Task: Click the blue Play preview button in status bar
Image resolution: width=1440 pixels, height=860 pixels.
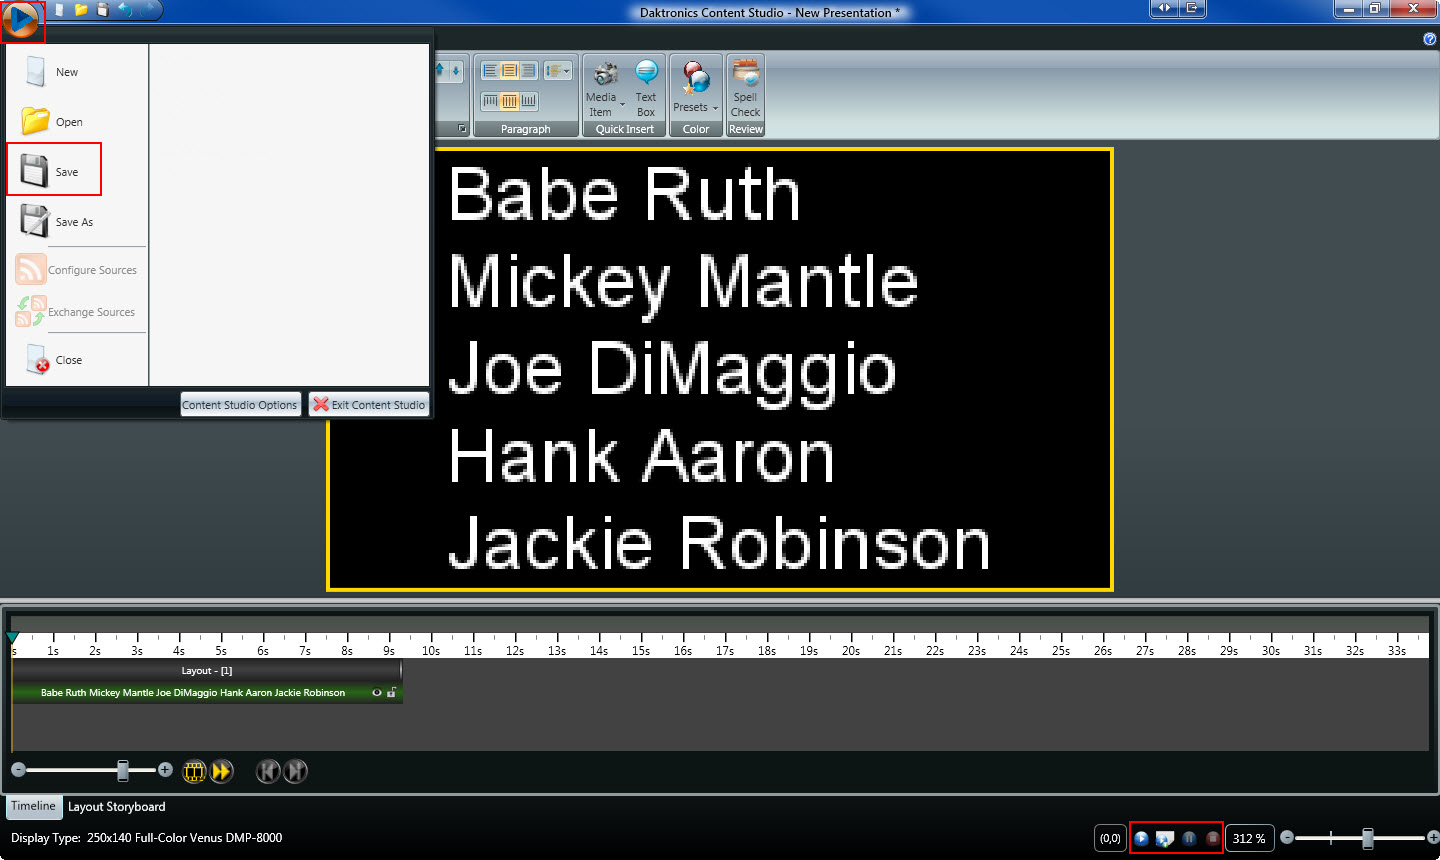Action: point(1141,838)
